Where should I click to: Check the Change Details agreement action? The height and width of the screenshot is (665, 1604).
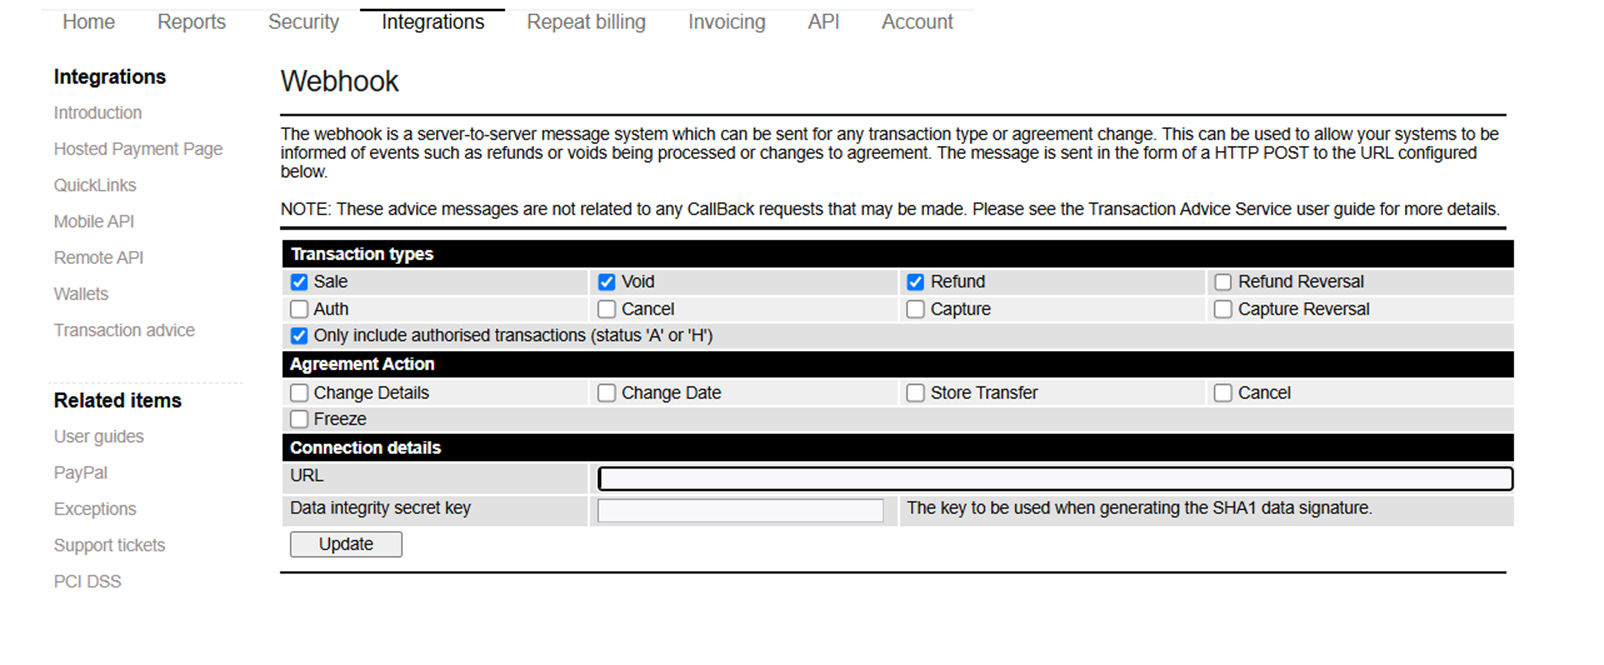pyautogui.click(x=299, y=393)
